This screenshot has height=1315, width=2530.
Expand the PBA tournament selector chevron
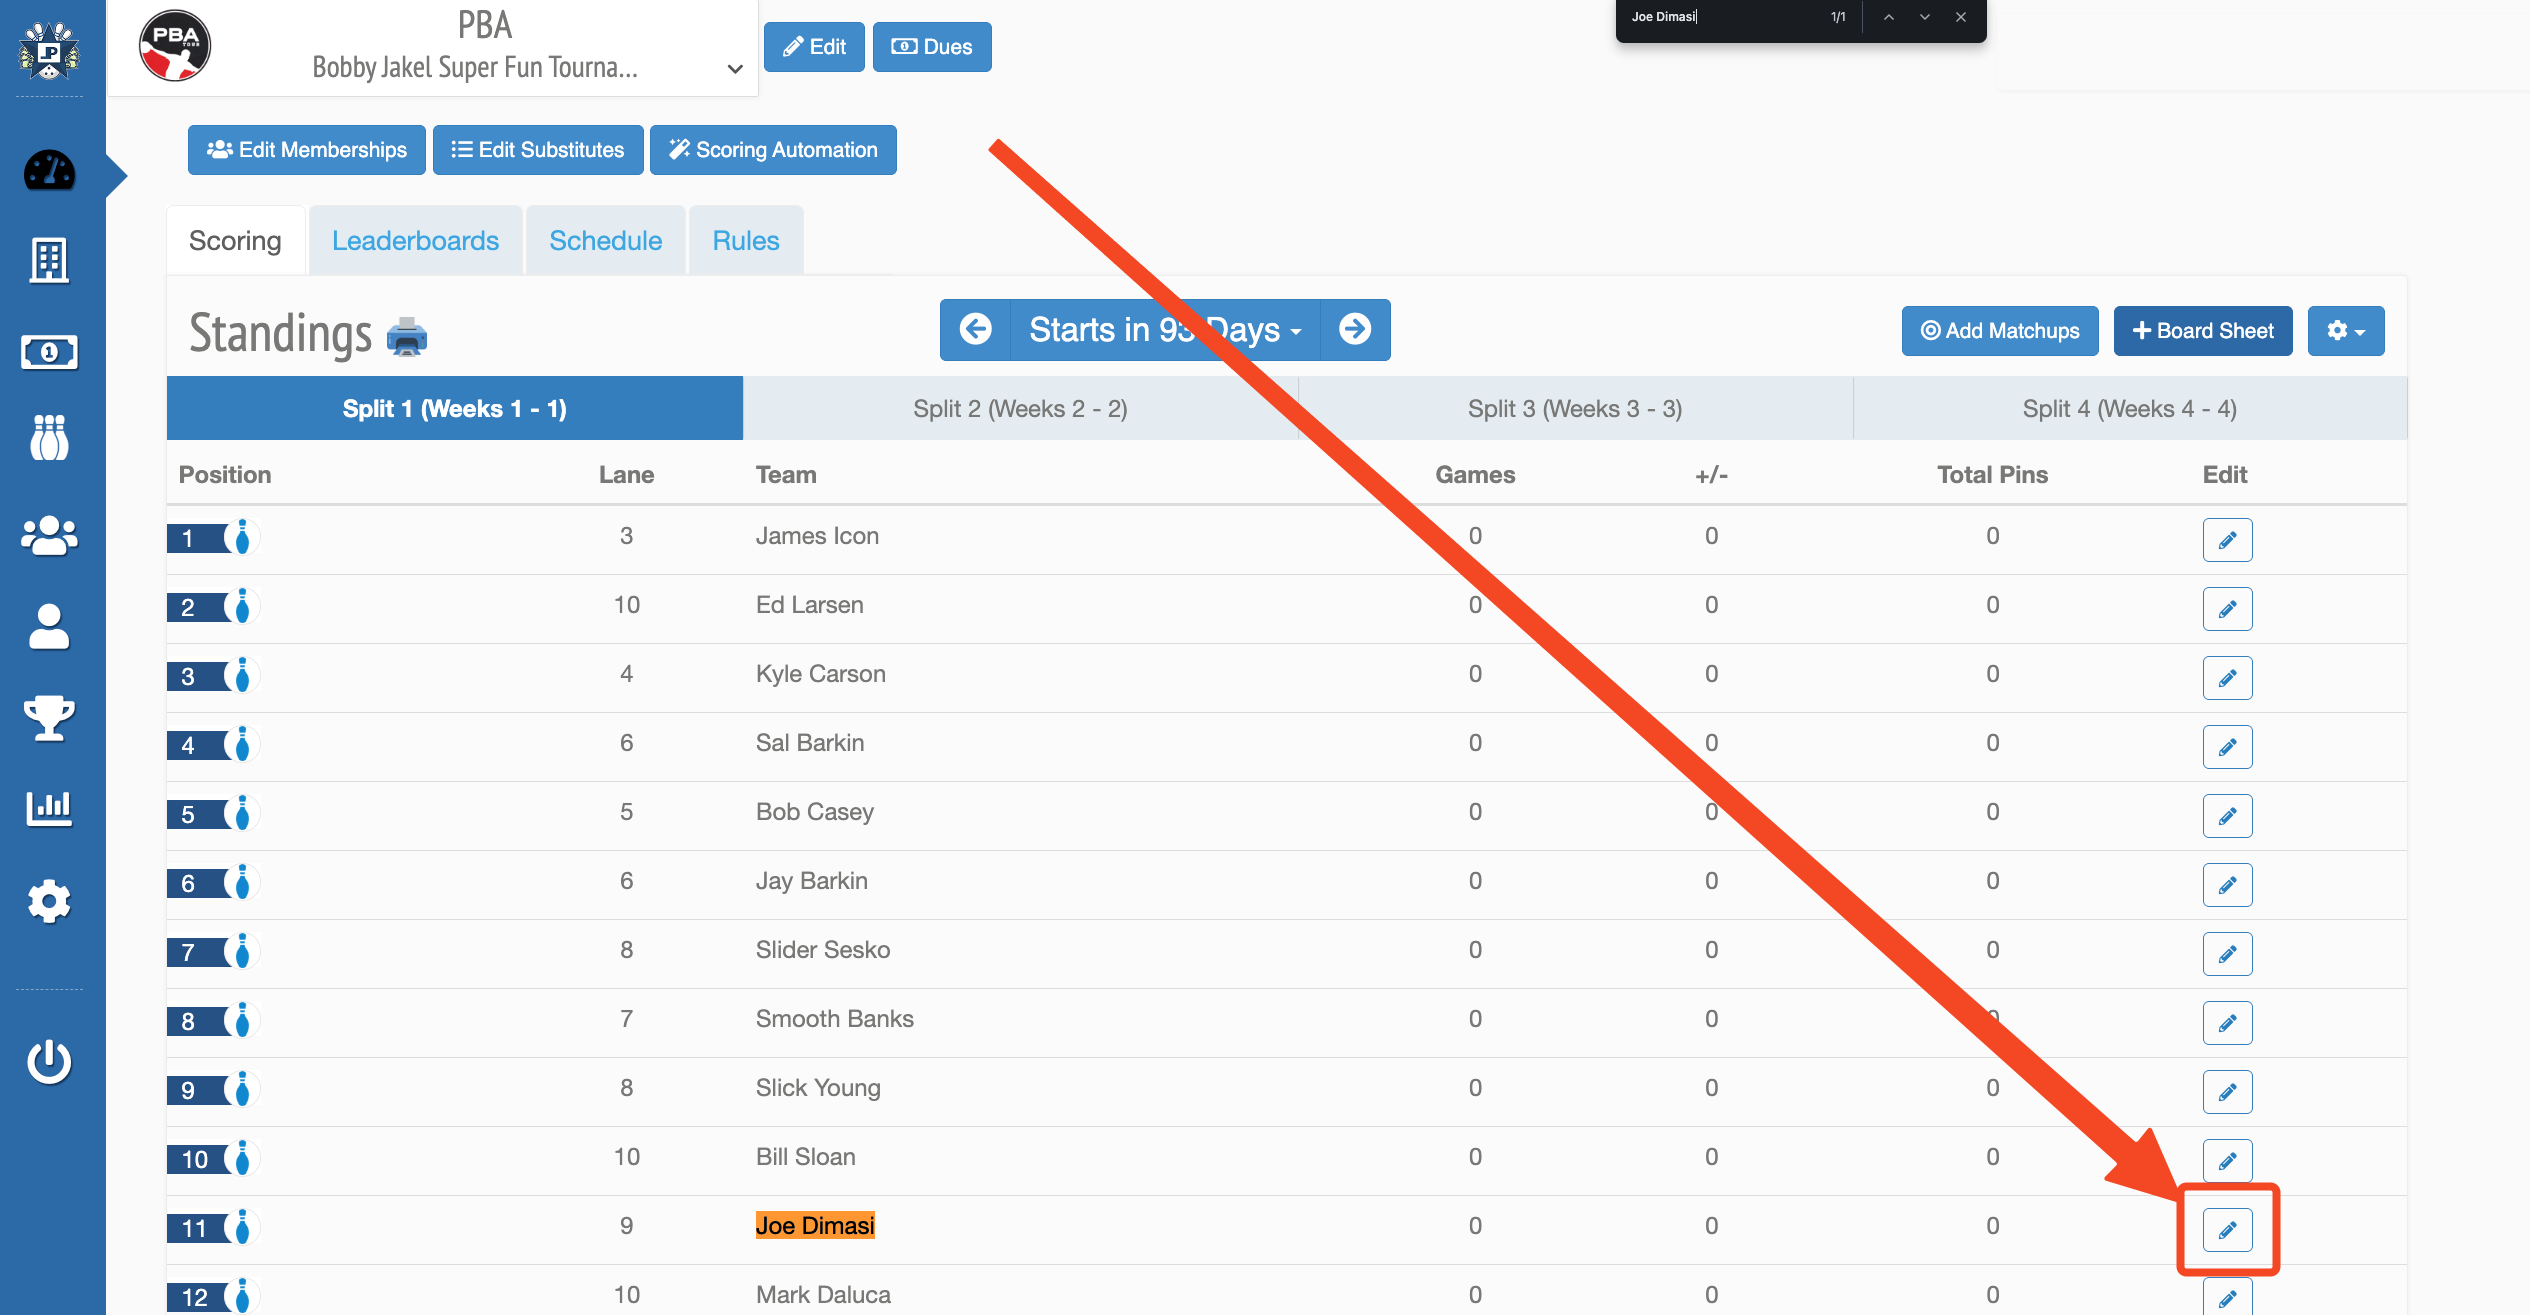pyautogui.click(x=735, y=69)
